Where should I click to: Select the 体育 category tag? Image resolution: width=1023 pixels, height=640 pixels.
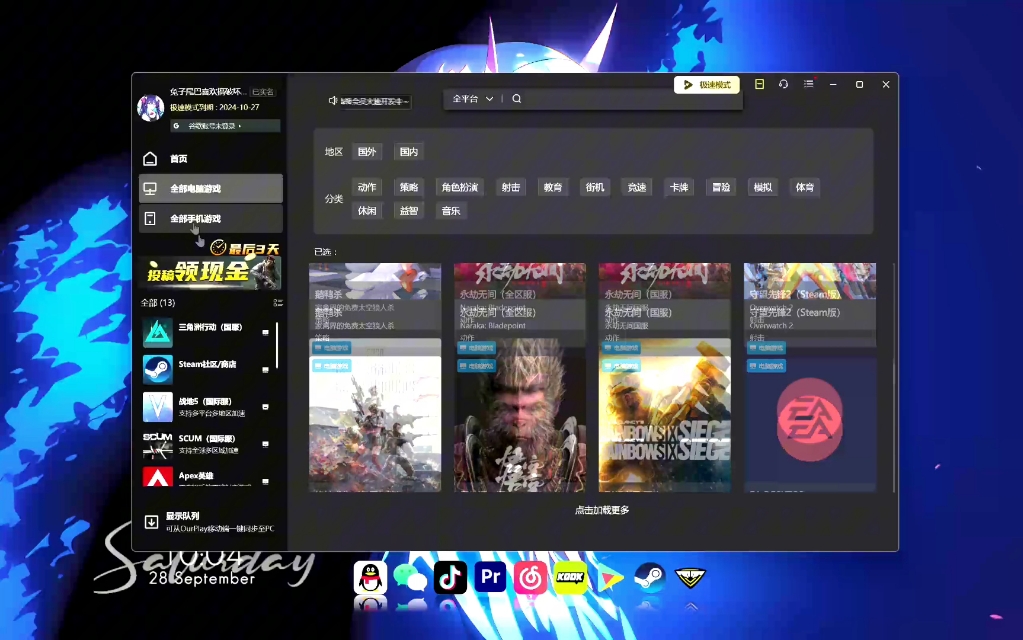pos(804,187)
